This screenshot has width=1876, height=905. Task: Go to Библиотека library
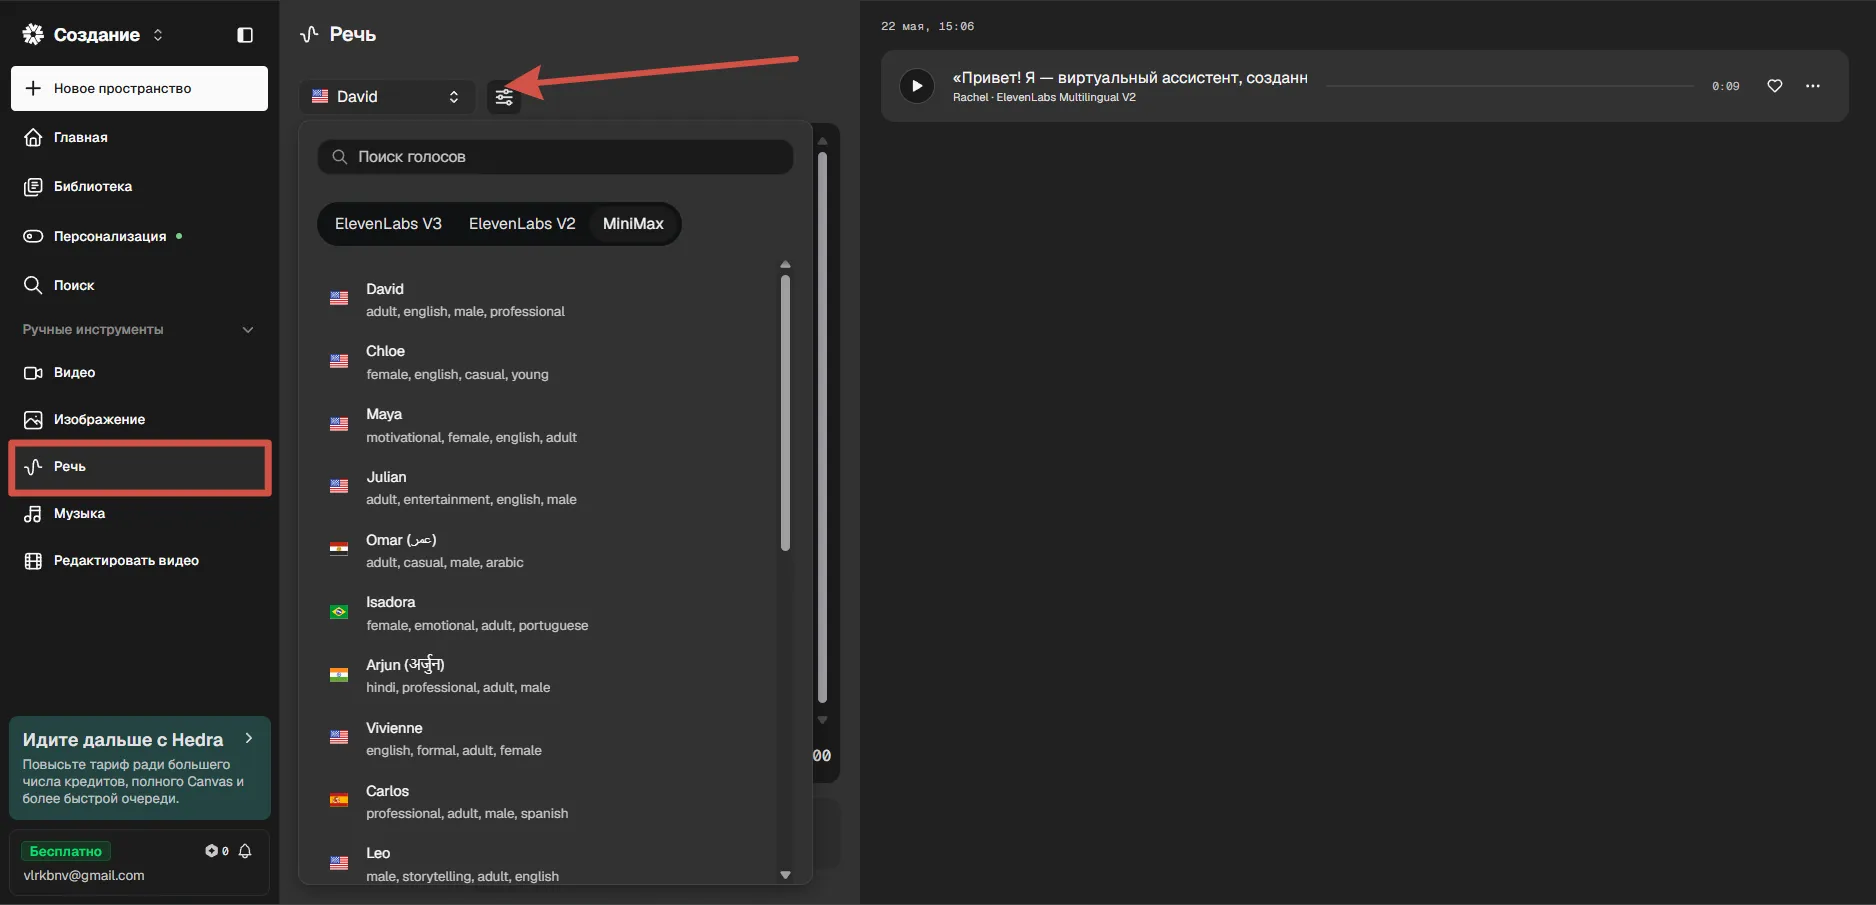139,186
